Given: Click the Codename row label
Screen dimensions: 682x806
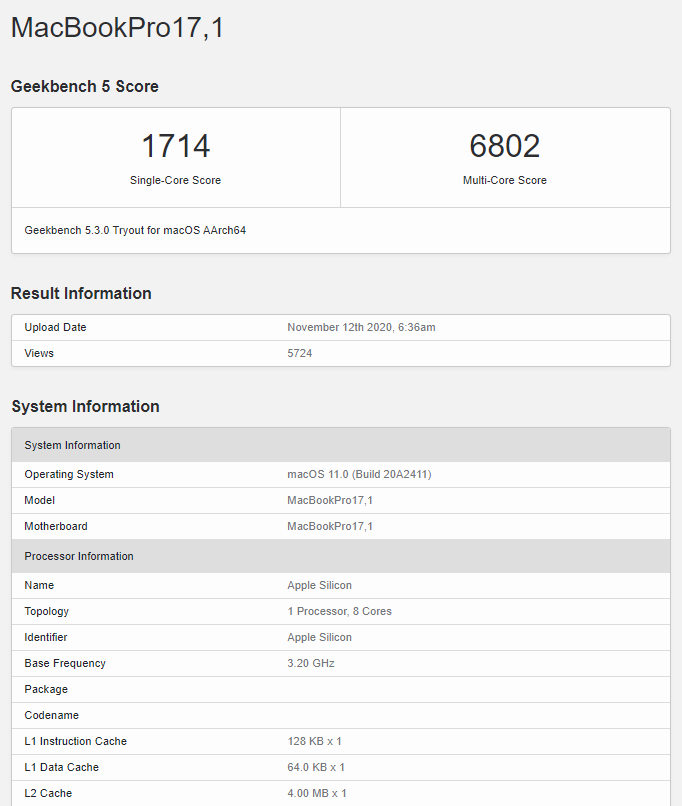Looking at the screenshot, I should point(51,716).
